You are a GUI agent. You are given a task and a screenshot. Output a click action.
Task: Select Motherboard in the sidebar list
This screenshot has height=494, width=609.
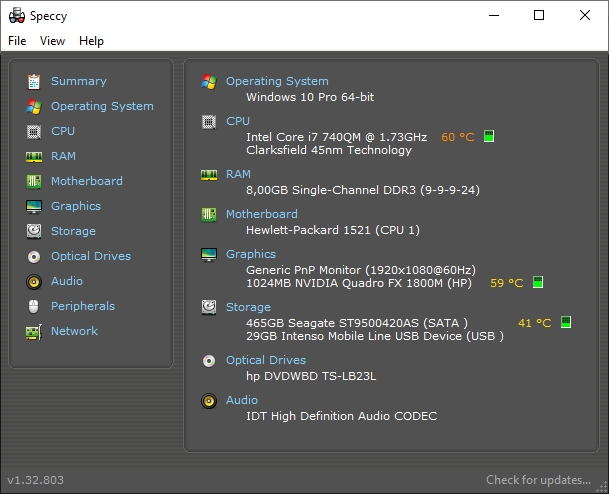point(87,181)
